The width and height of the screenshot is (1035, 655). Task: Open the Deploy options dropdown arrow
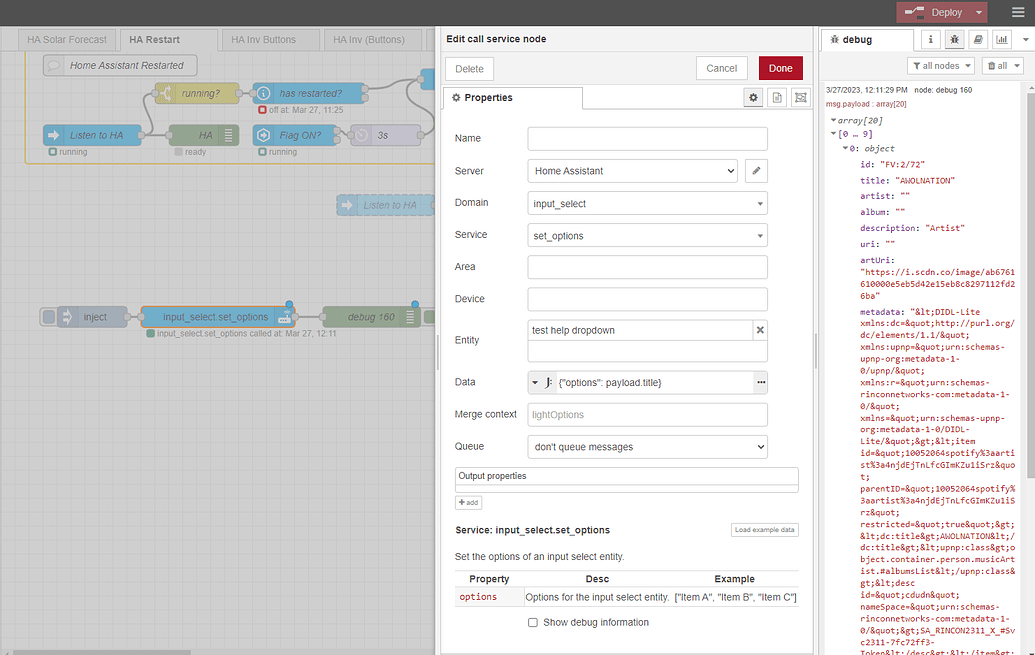click(980, 12)
